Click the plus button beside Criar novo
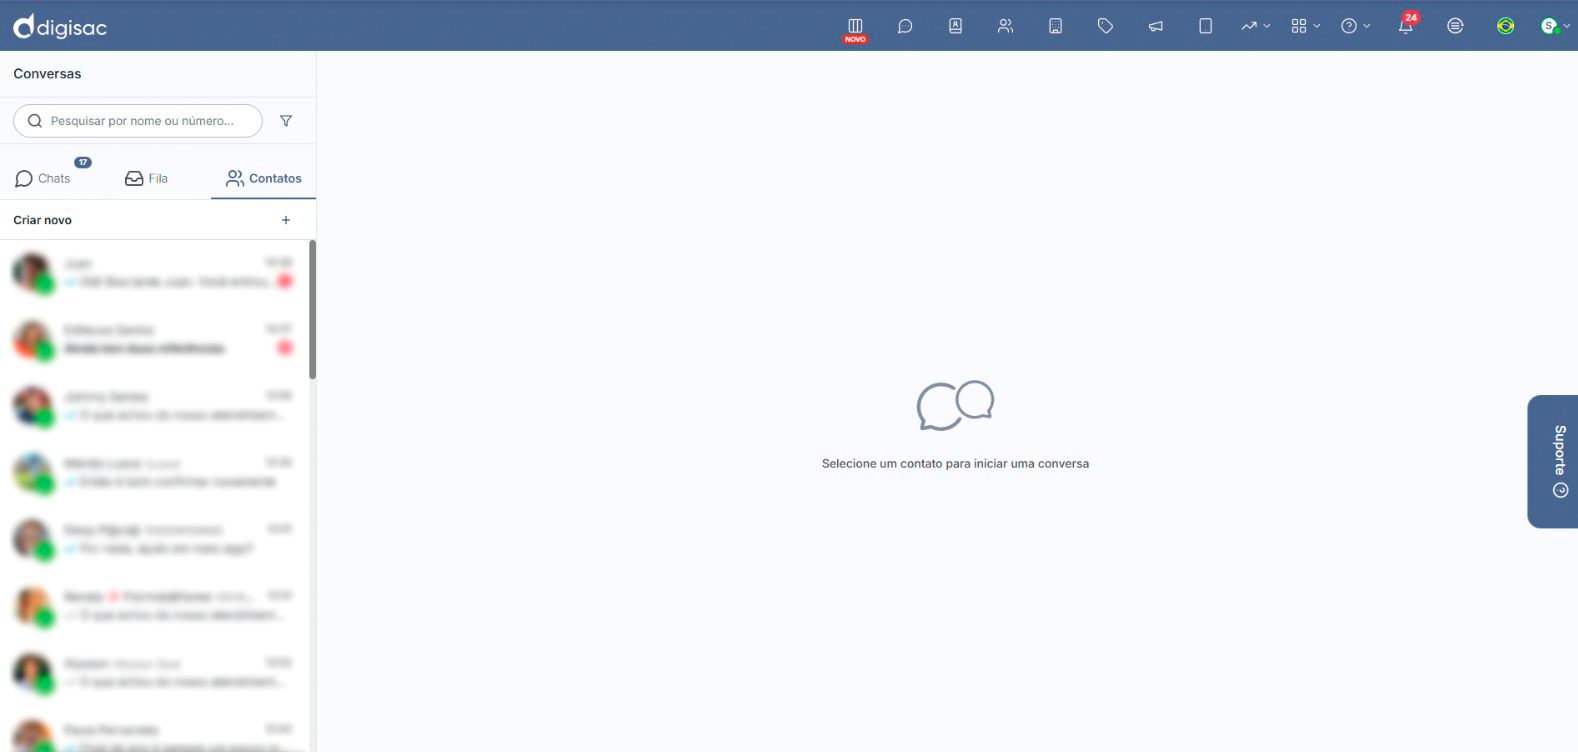 click(286, 220)
